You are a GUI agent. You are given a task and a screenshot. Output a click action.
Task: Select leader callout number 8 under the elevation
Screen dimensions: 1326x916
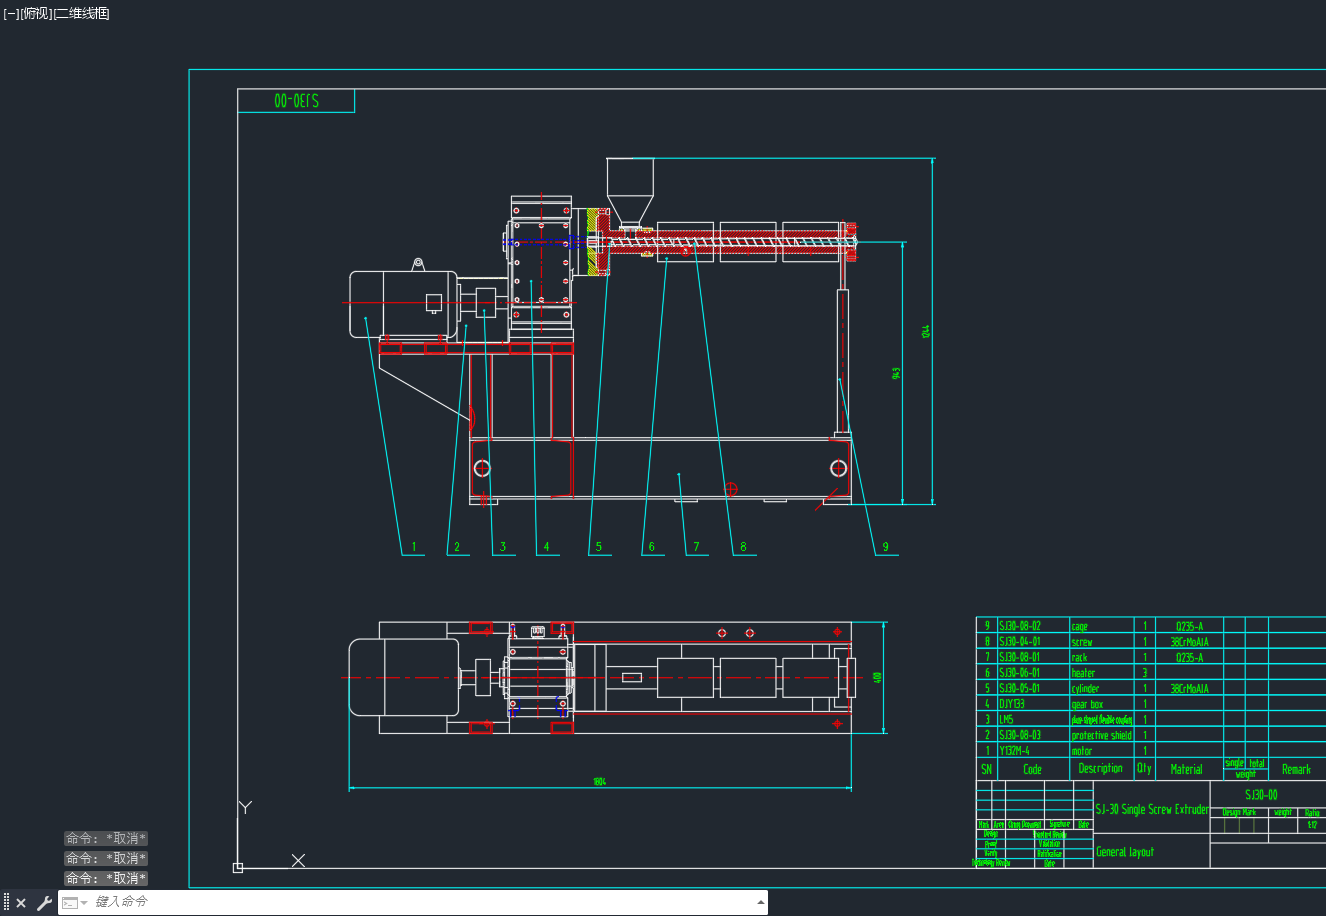pos(743,547)
